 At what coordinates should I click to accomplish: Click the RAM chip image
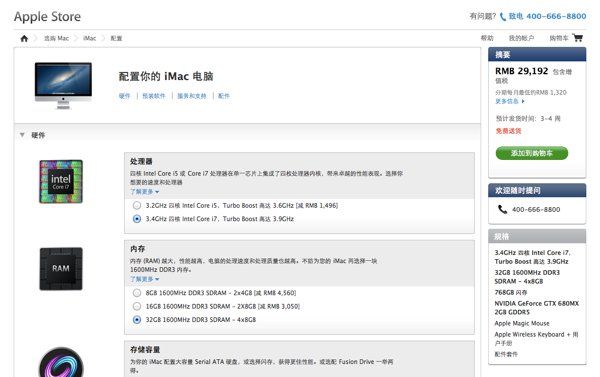point(61,269)
